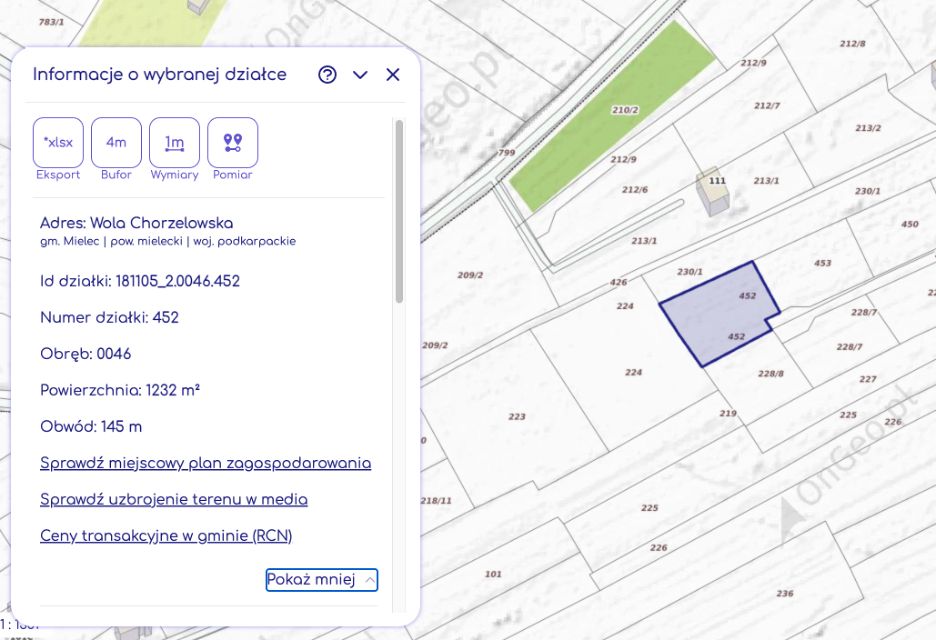Click map parcel label 212/6
This screenshot has height=640, width=936.
[x=635, y=190]
